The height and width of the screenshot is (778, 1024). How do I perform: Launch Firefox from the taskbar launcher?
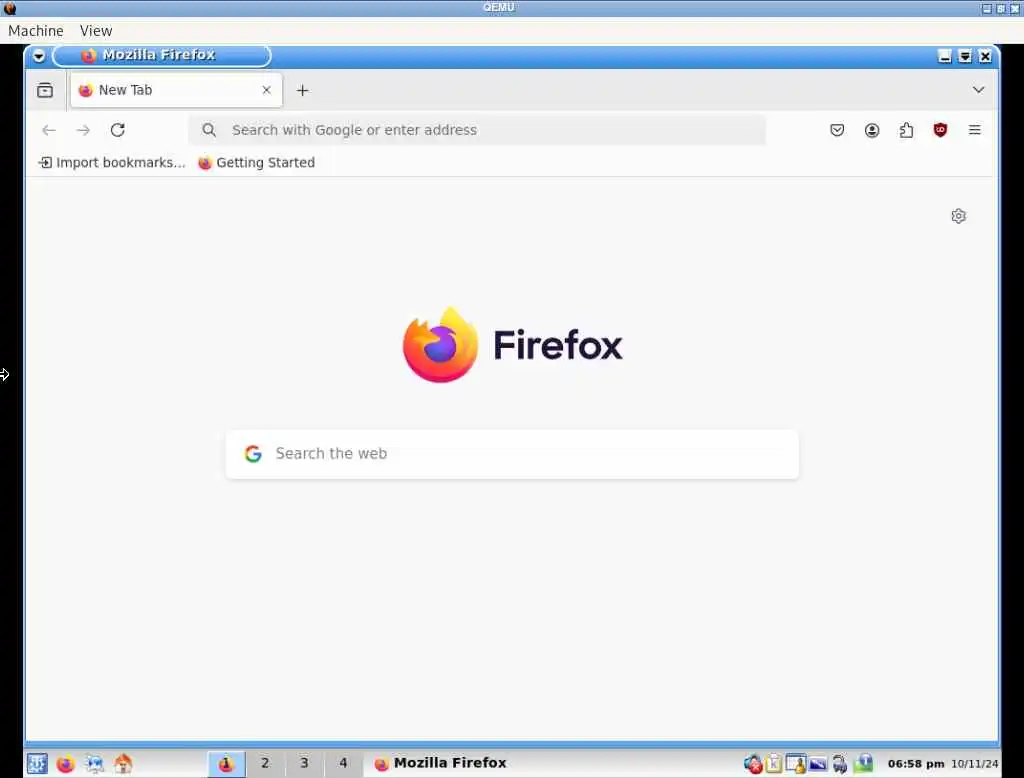tap(65, 763)
